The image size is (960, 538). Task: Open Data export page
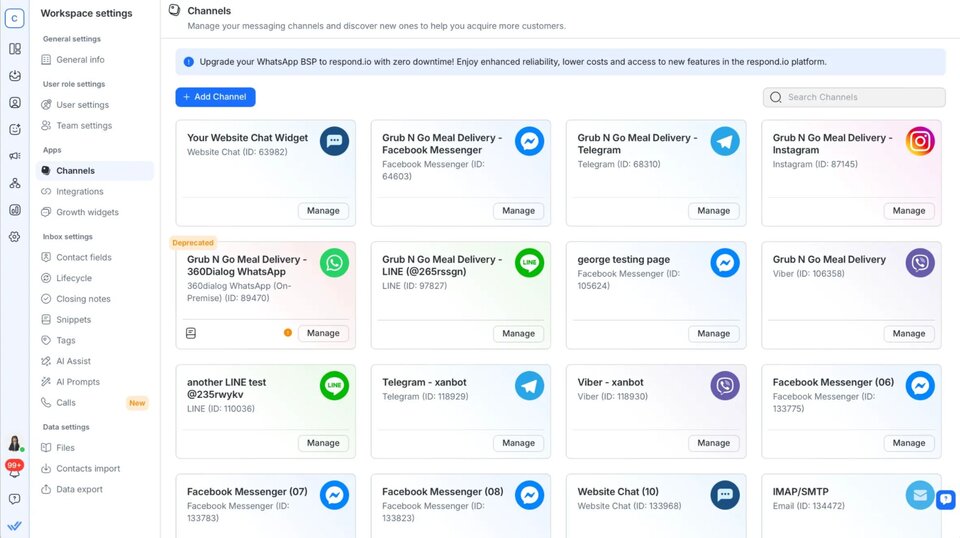95,489
